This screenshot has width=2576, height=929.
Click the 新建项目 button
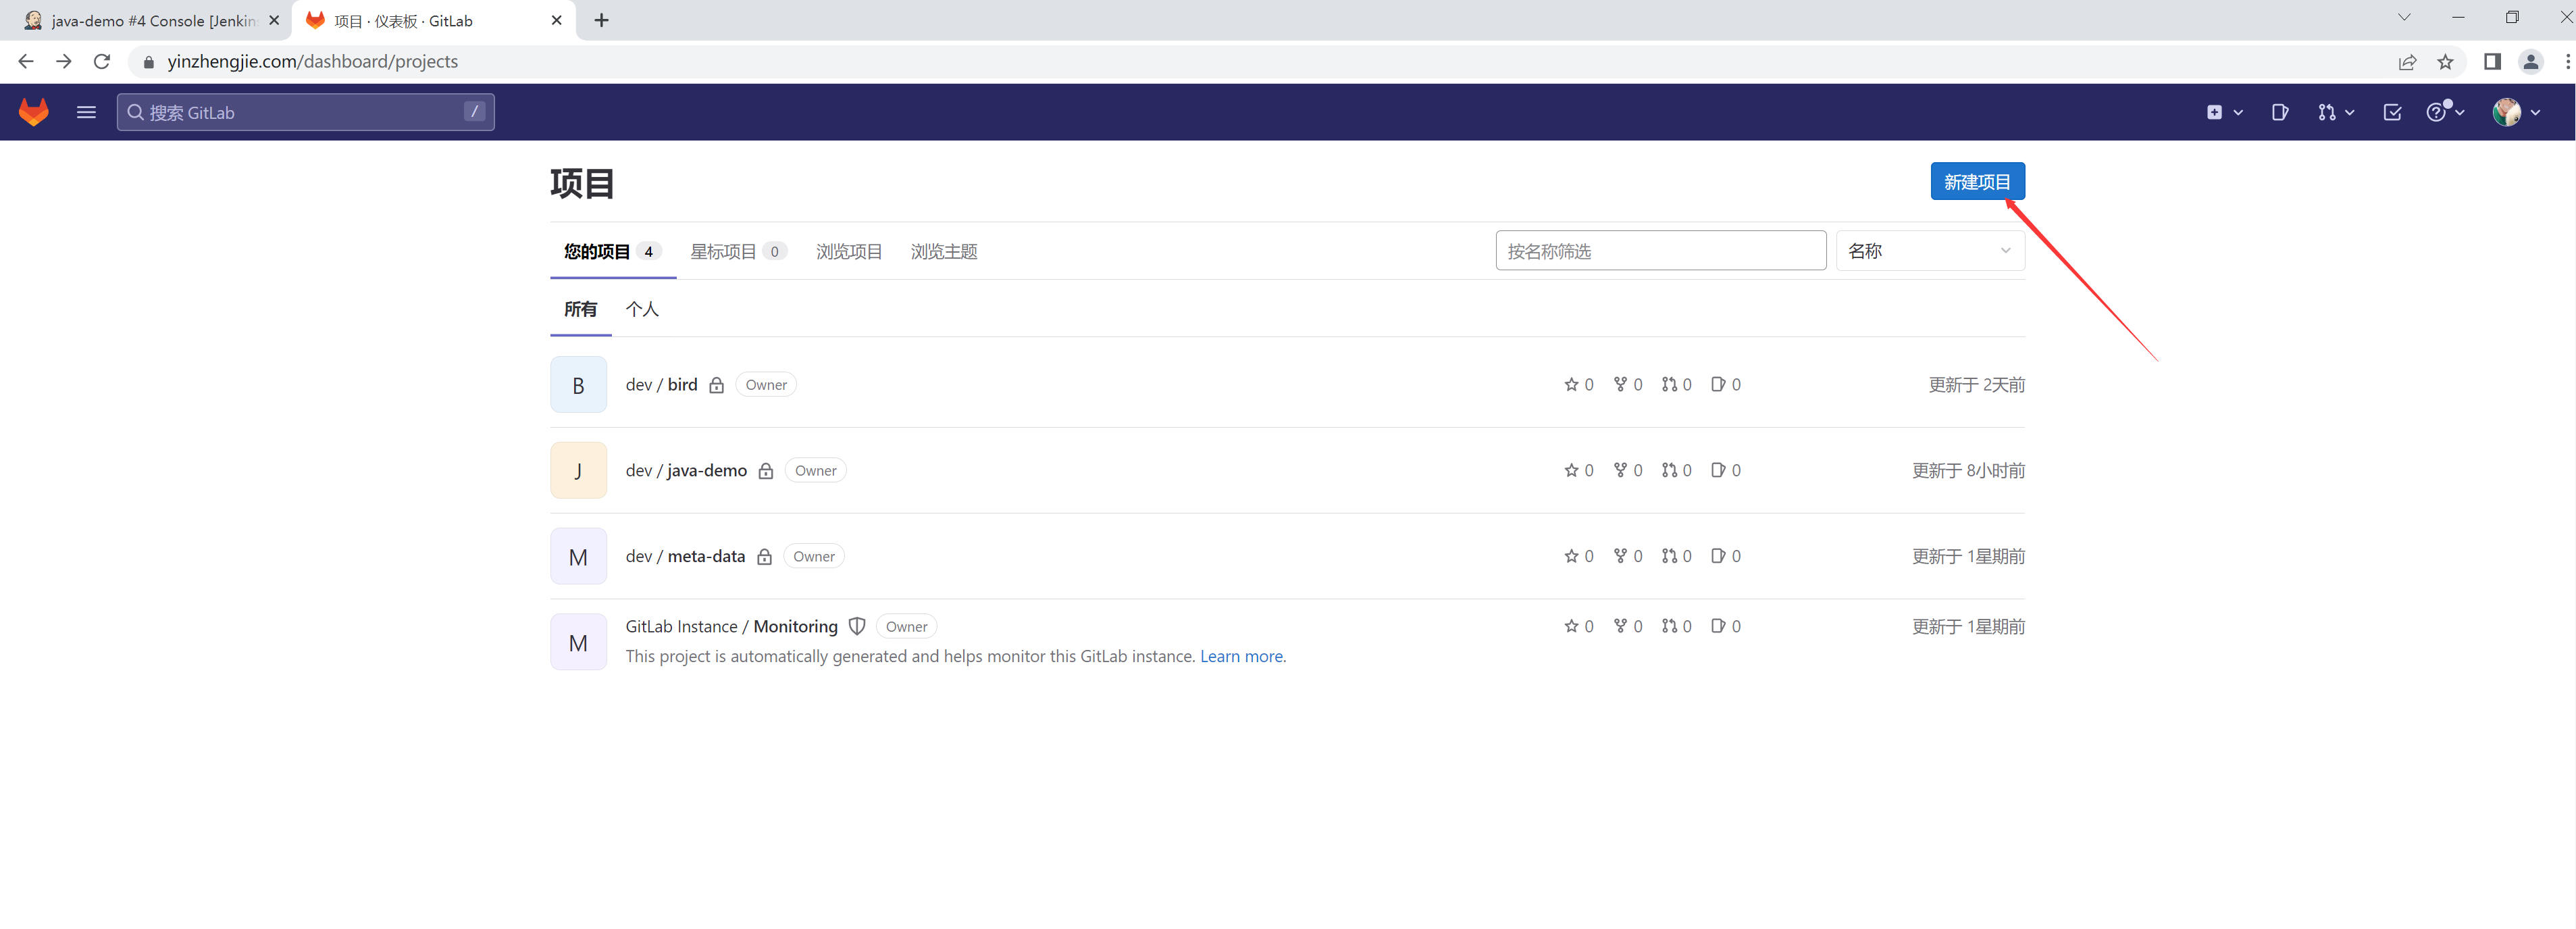tap(1976, 182)
